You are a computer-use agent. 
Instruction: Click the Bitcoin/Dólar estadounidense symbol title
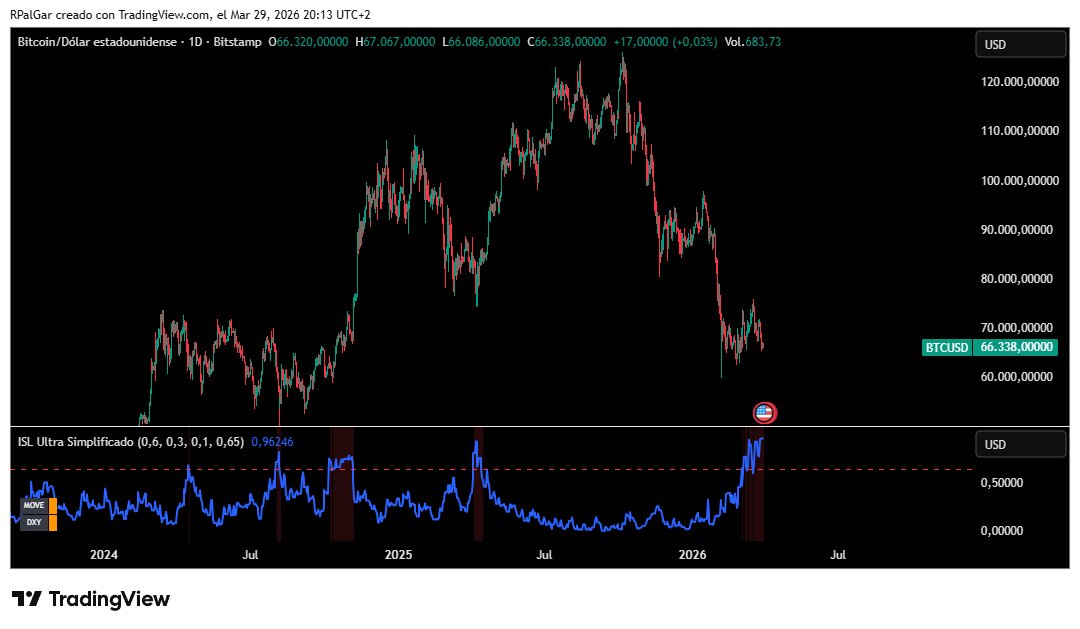(x=97, y=42)
